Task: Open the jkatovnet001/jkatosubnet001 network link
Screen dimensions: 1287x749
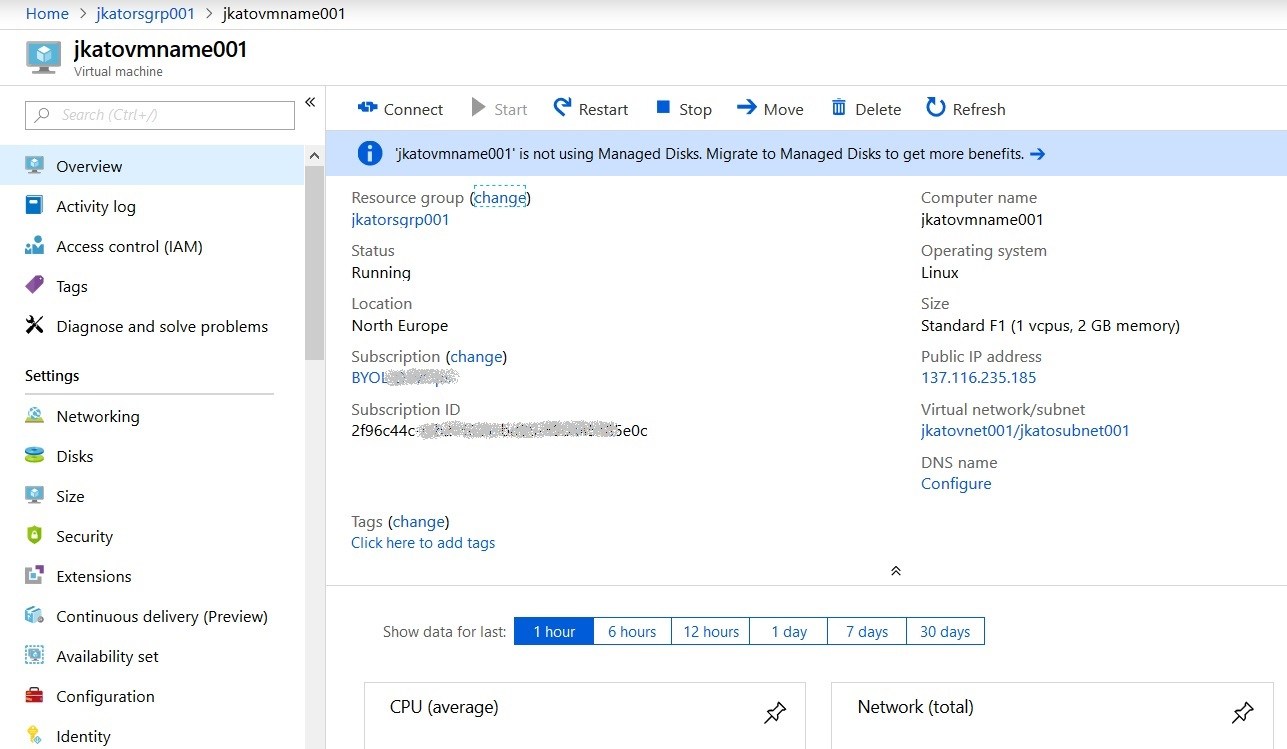Action: pyautogui.click(x=1025, y=431)
